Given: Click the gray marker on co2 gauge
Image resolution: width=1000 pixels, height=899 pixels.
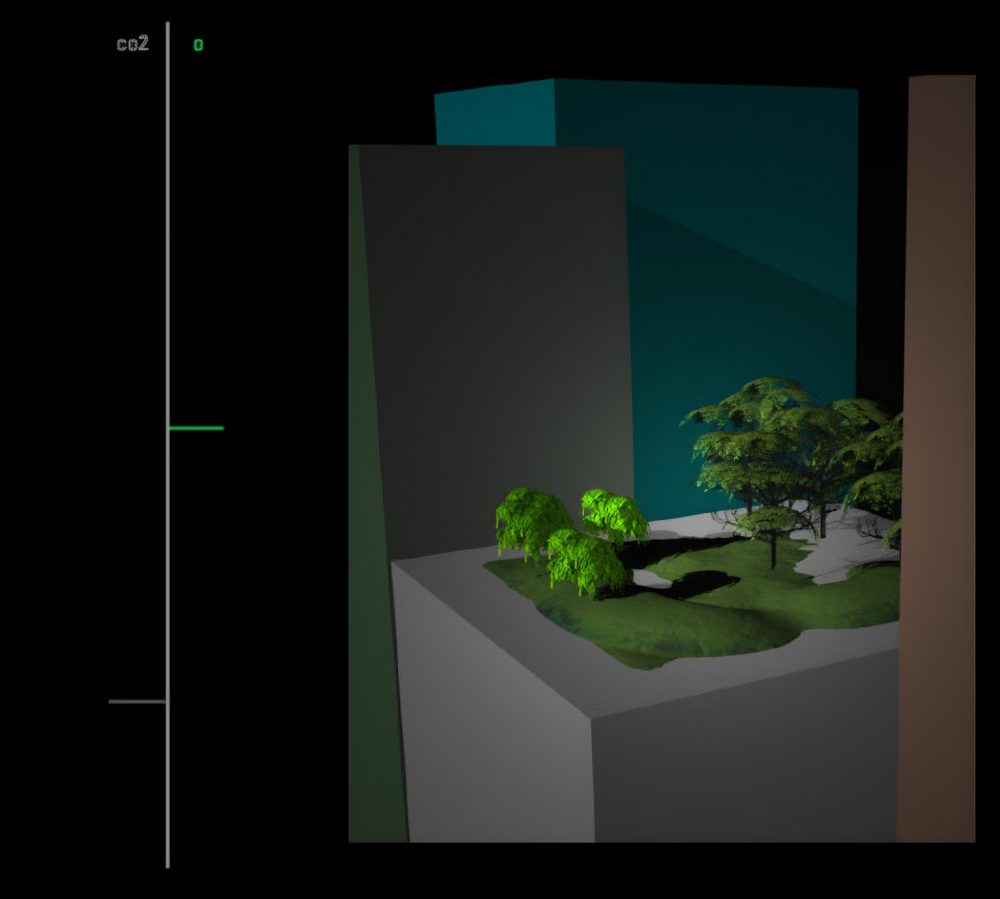Looking at the screenshot, I should click(137, 702).
